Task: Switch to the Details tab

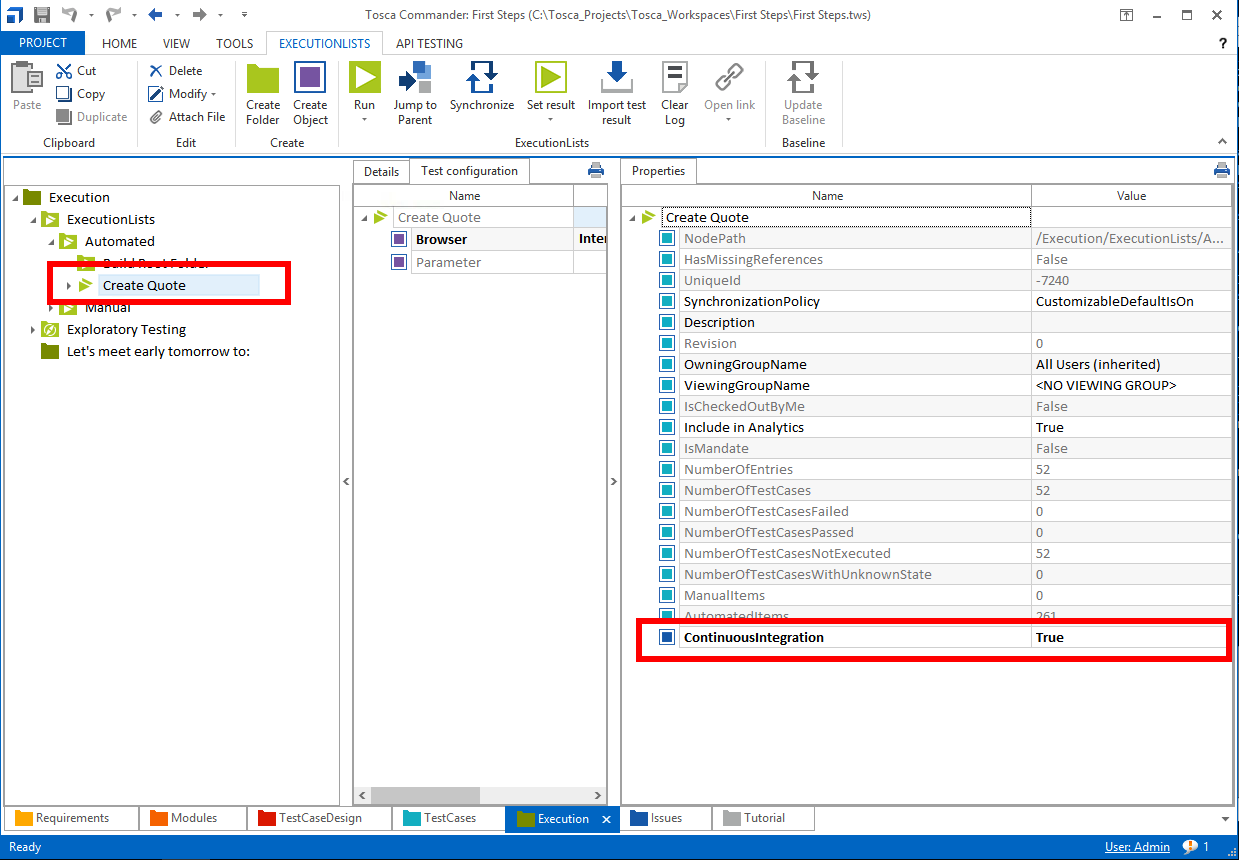Action: point(381,172)
